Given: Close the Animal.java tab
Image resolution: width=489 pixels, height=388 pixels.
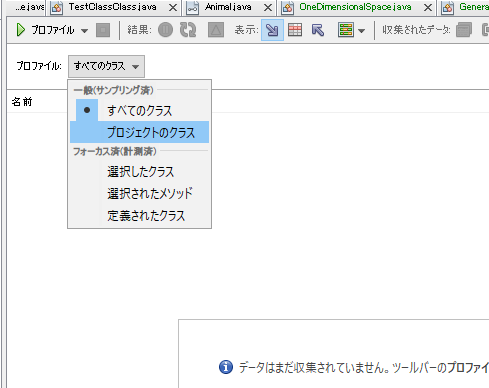Looking at the screenshot, I should [268, 7].
